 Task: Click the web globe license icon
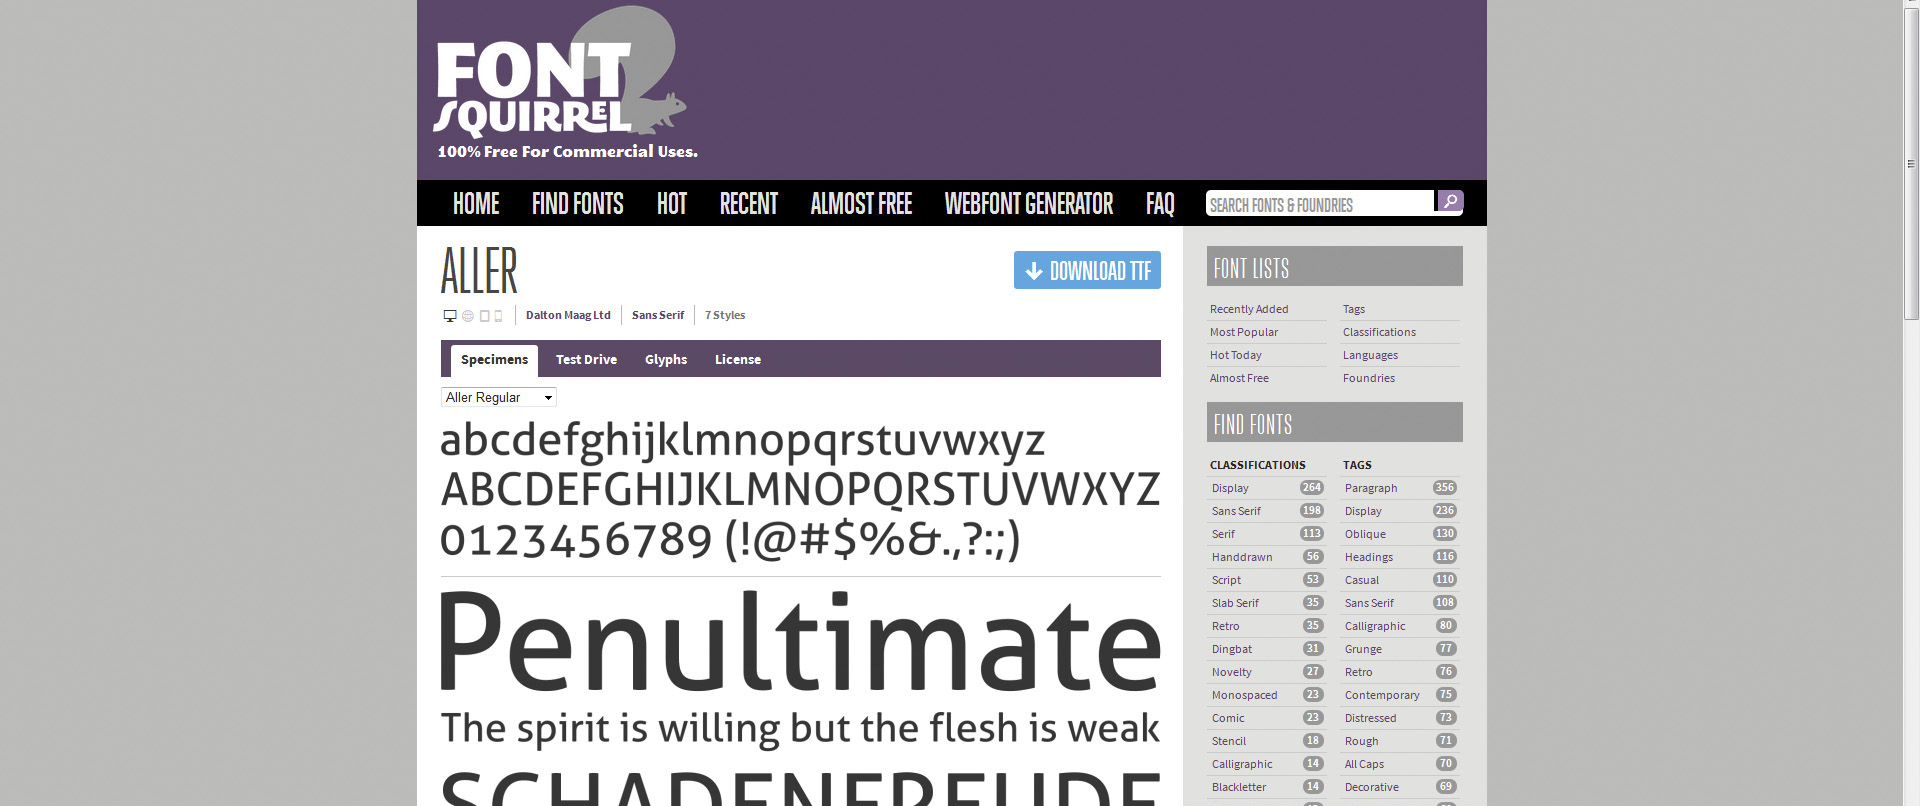[467, 316]
